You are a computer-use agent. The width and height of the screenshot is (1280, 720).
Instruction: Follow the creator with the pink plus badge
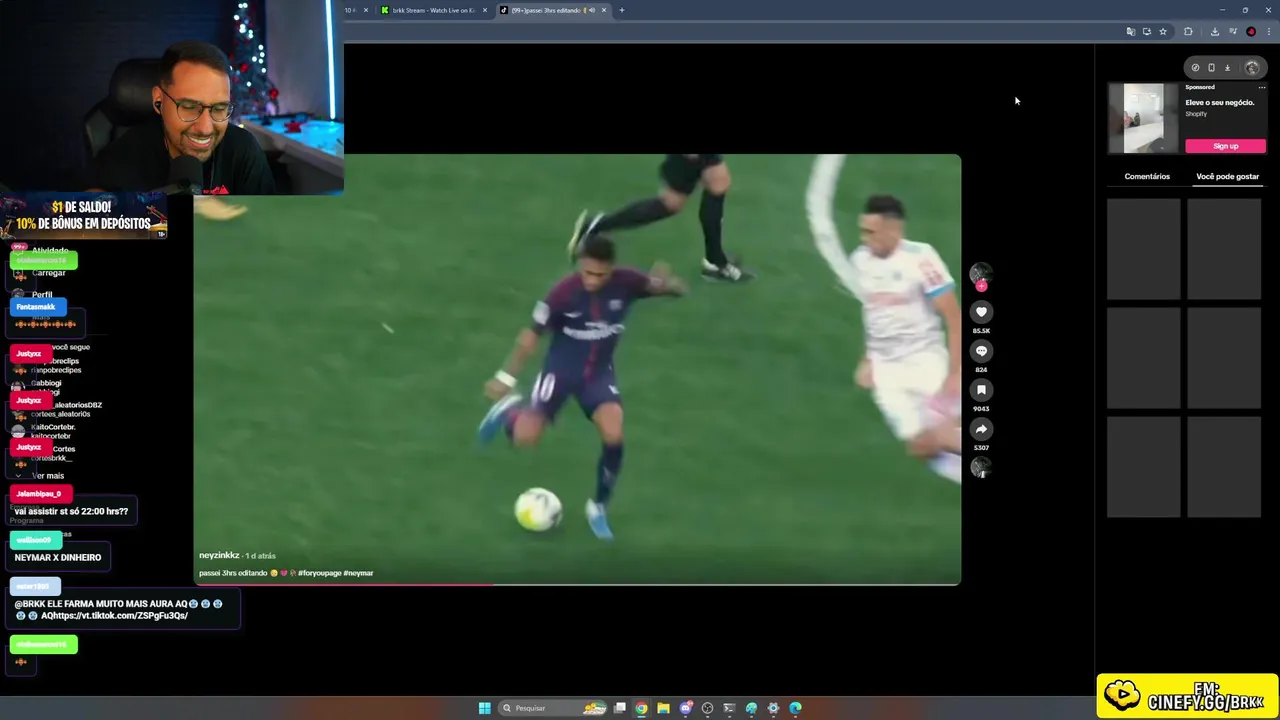pyautogui.click(x=981, y=286)
